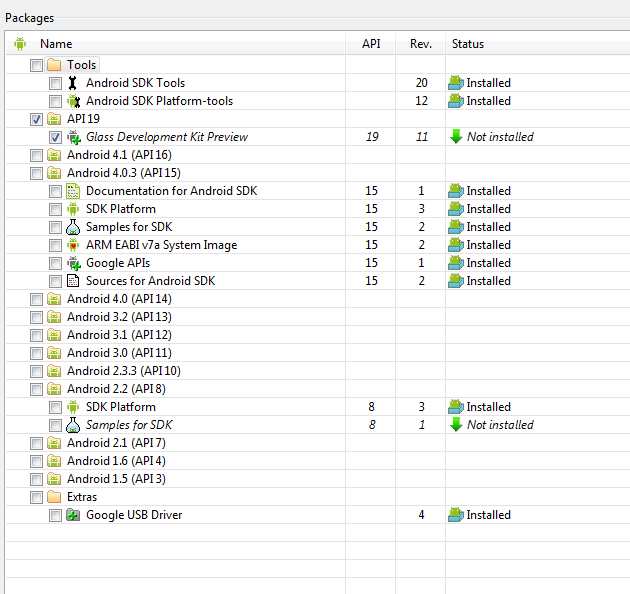The height and width of the screenshot is (594, 630).
Task: Click the Android 4.1 (API 16) folder icon
Action: point(54,155)
